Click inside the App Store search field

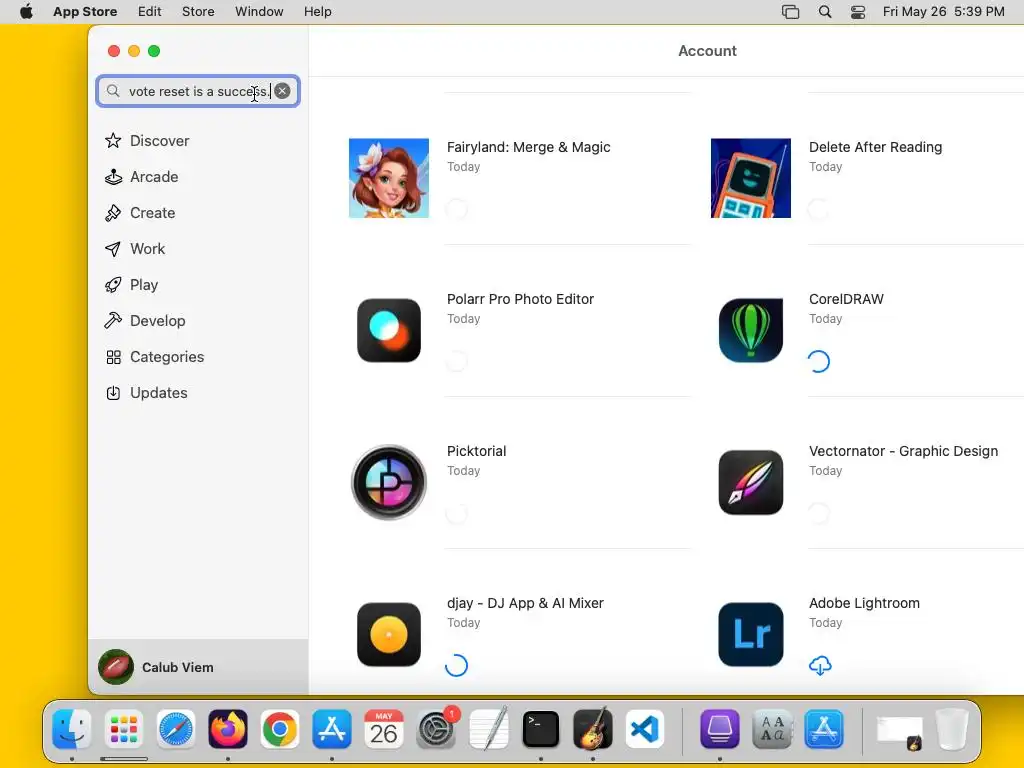198,91
